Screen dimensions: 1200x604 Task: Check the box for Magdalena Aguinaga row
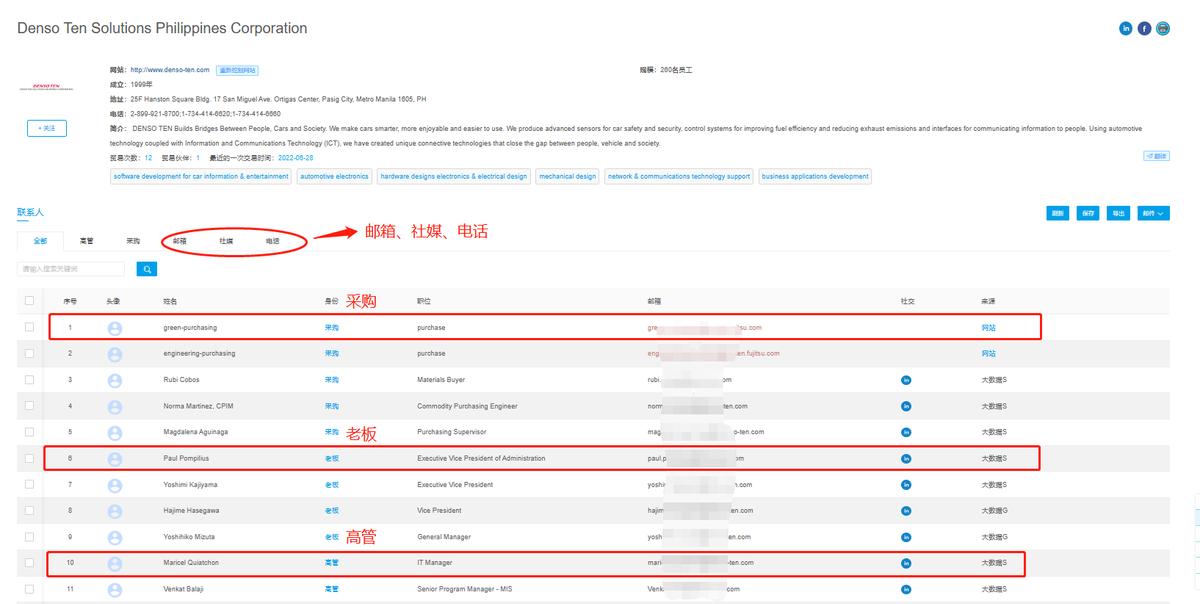coord(29,432)
